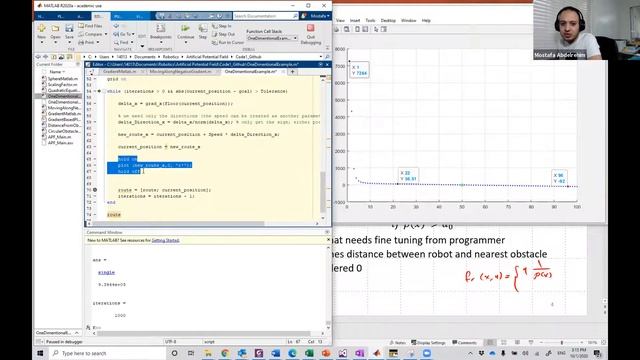Click the Name column header

[x=57, y=72]
